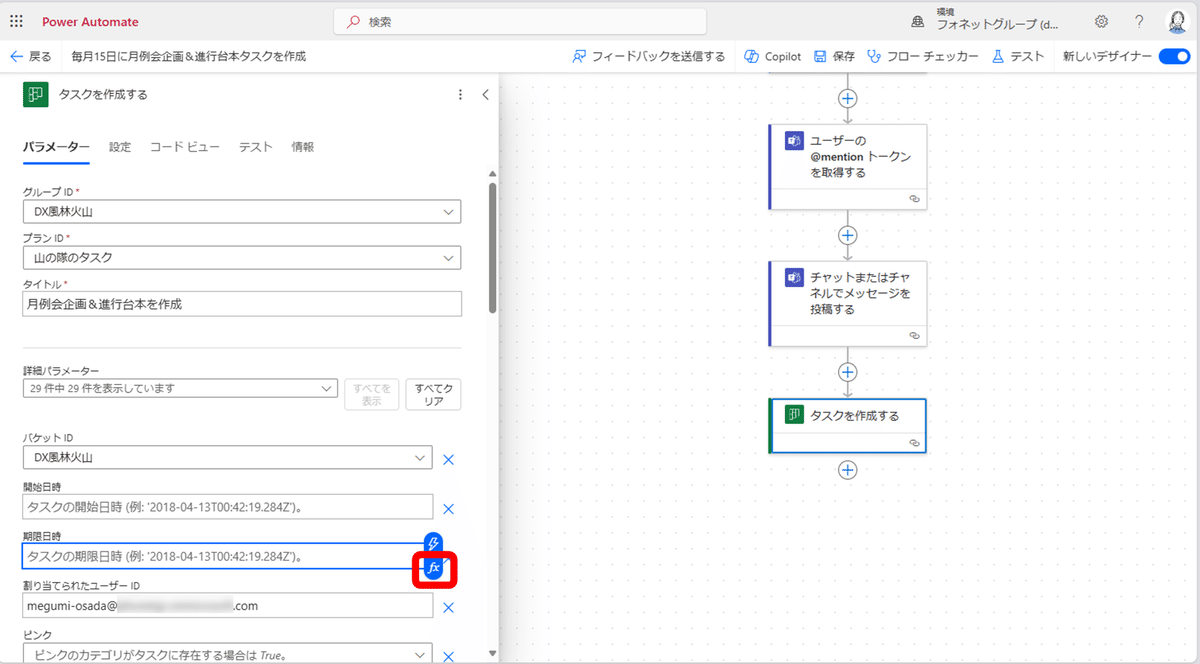The image size is (1200, 664).
Task: Add step above タスクを作成する card
Action: pyautogui.click(x=848, y=372)
